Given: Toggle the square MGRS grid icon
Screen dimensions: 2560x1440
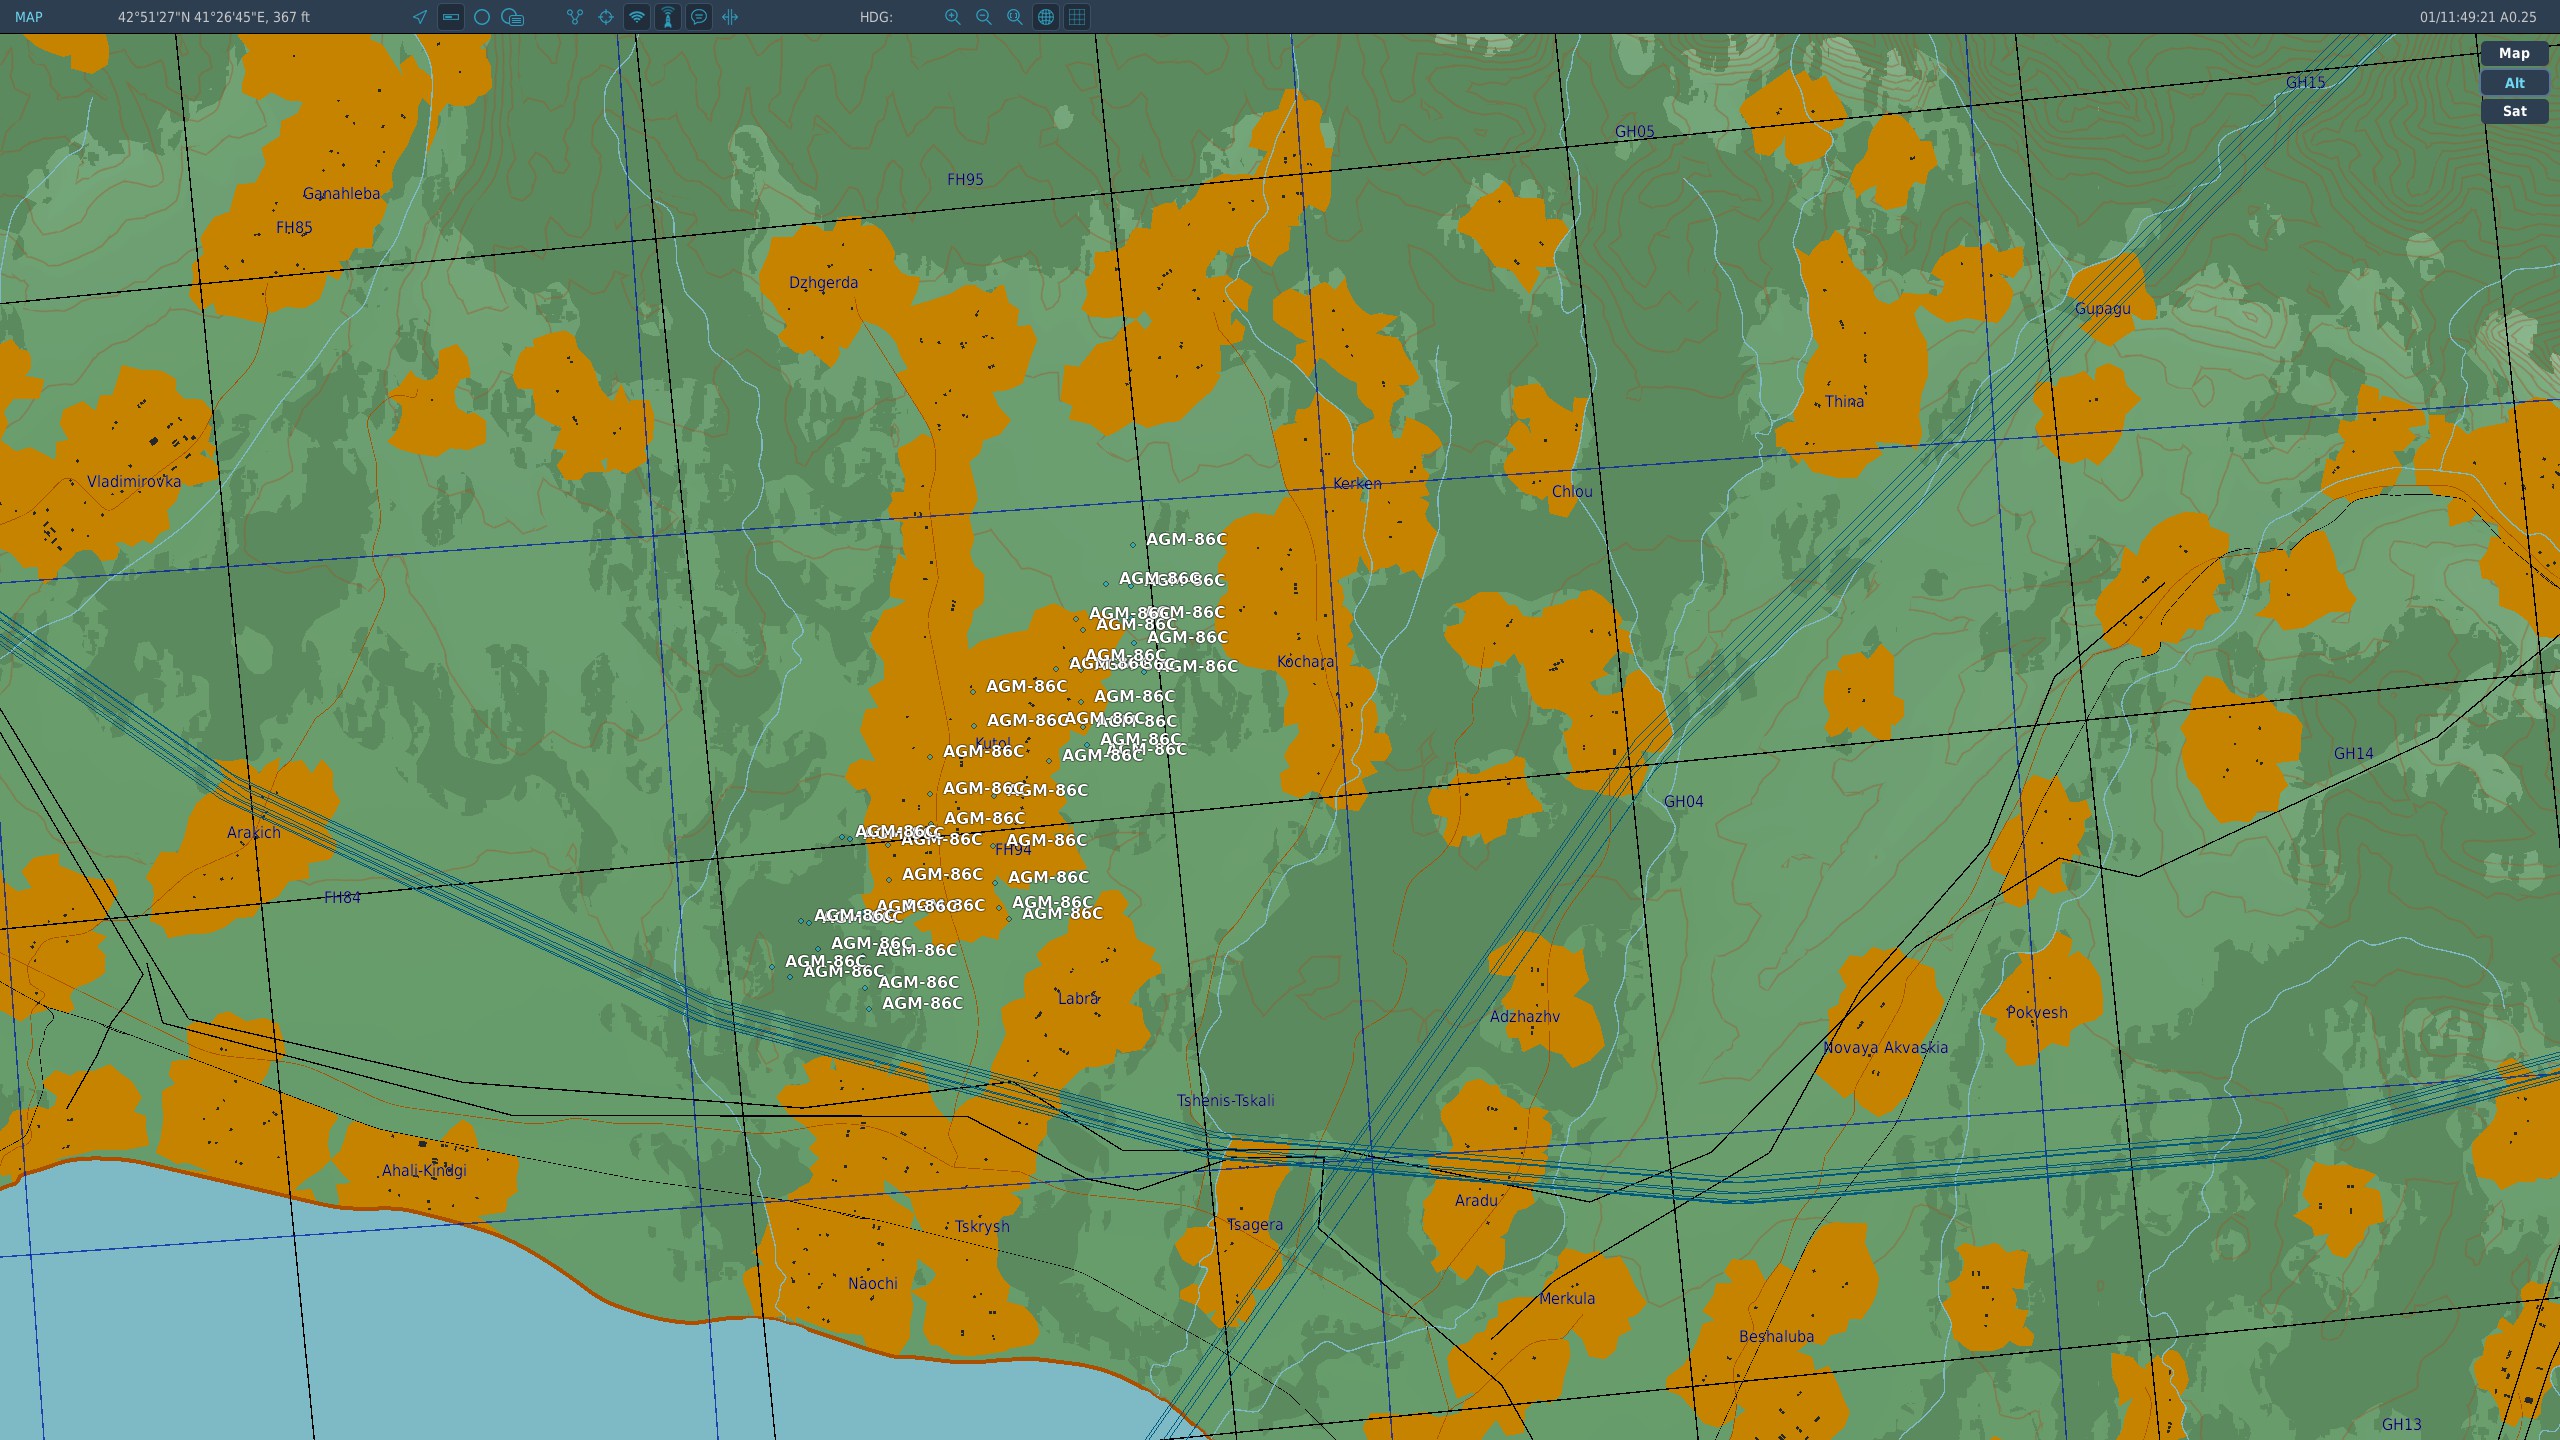Looking at the screenshot, I should (1077, 17).
